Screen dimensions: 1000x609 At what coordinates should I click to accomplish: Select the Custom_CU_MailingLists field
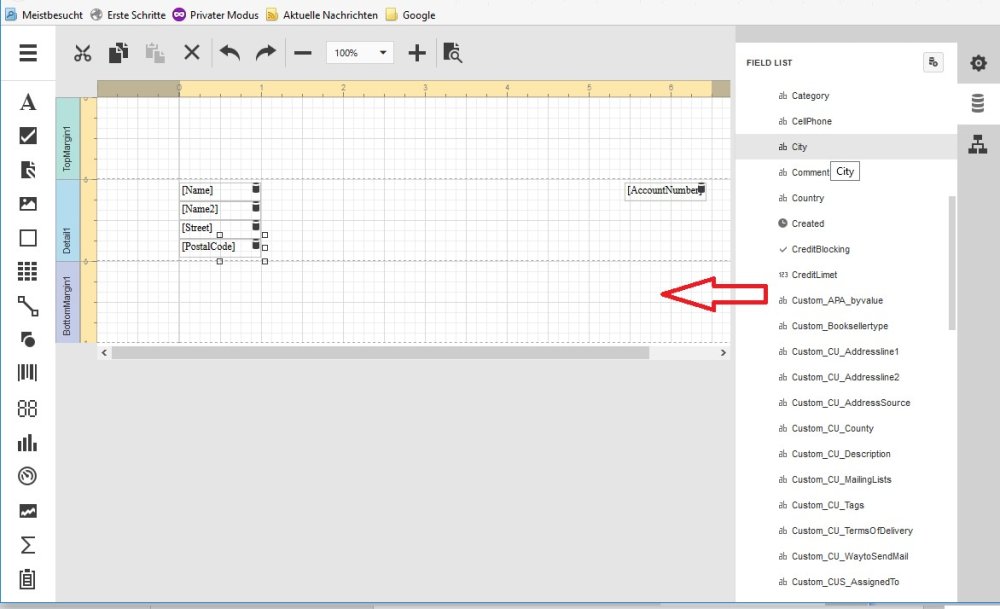[x=846, y=480]
